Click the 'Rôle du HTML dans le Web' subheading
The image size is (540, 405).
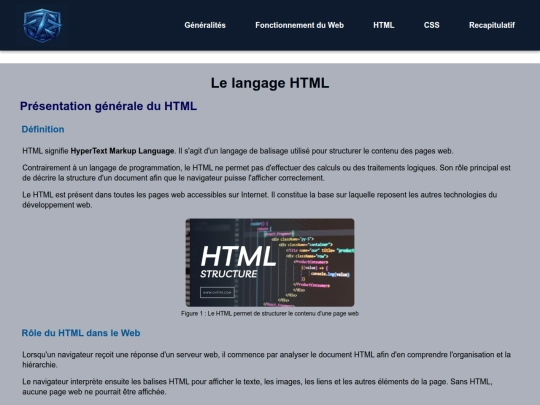81,333
